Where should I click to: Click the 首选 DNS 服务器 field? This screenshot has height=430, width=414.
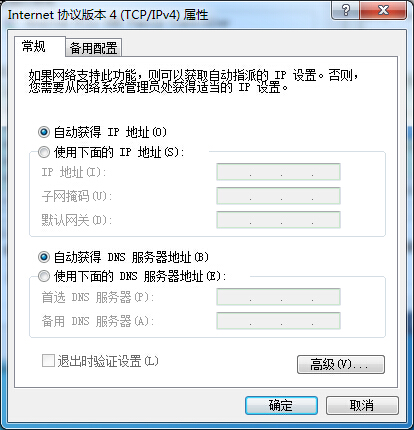click(278, 297)
